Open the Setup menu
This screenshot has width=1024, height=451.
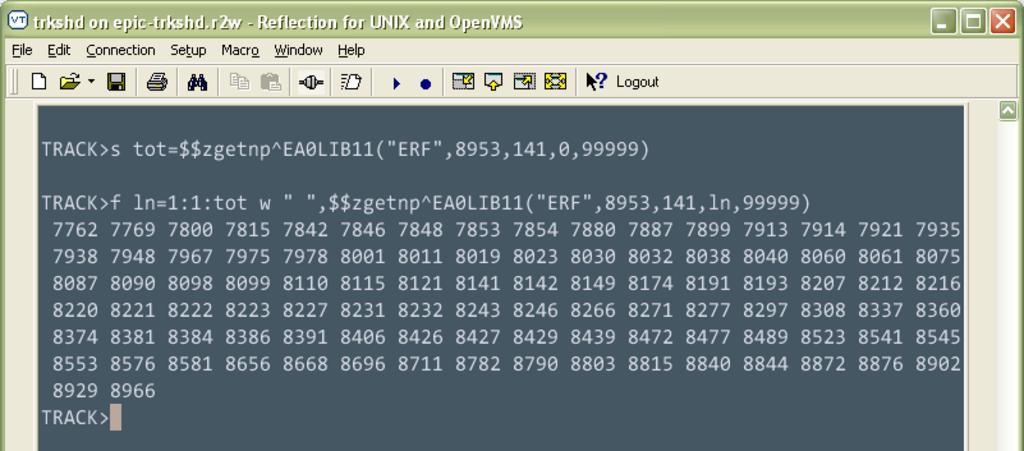[188, 50]
